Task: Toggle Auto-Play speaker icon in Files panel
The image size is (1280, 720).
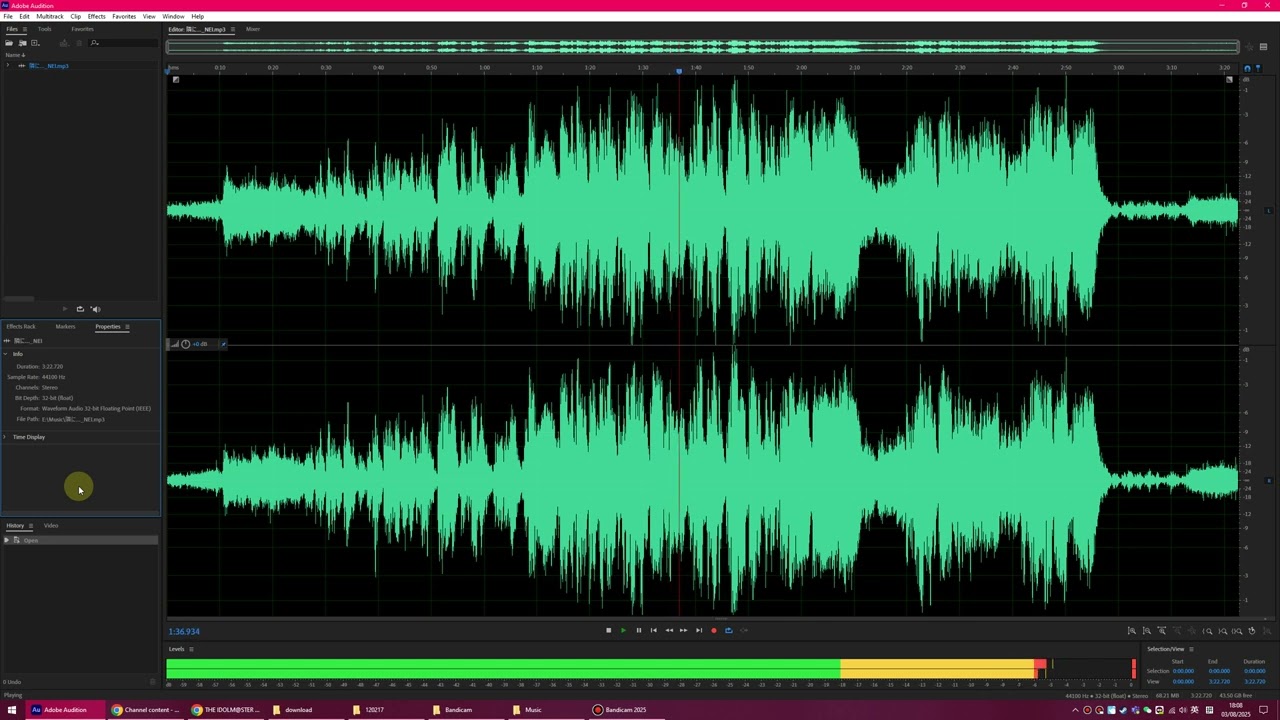Action: (95, 309)
